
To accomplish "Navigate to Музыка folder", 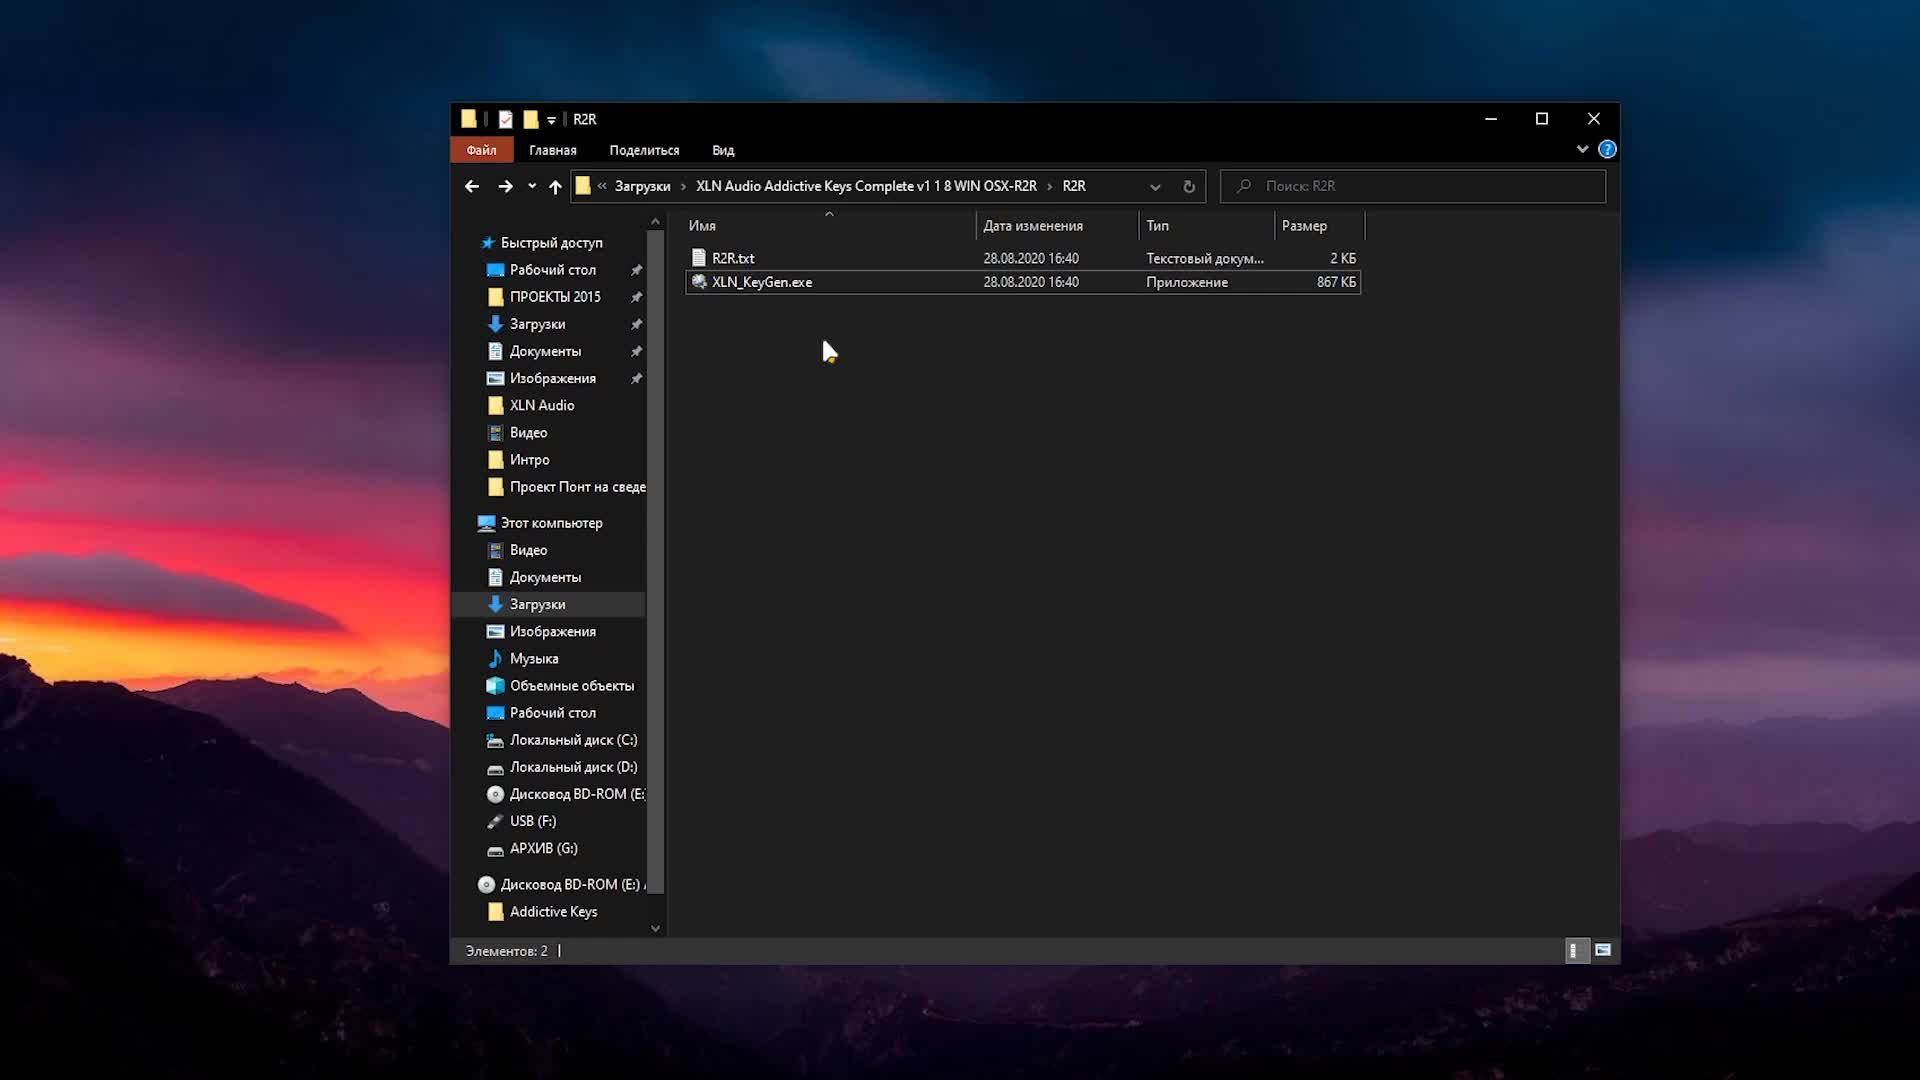I will point(534,658).
